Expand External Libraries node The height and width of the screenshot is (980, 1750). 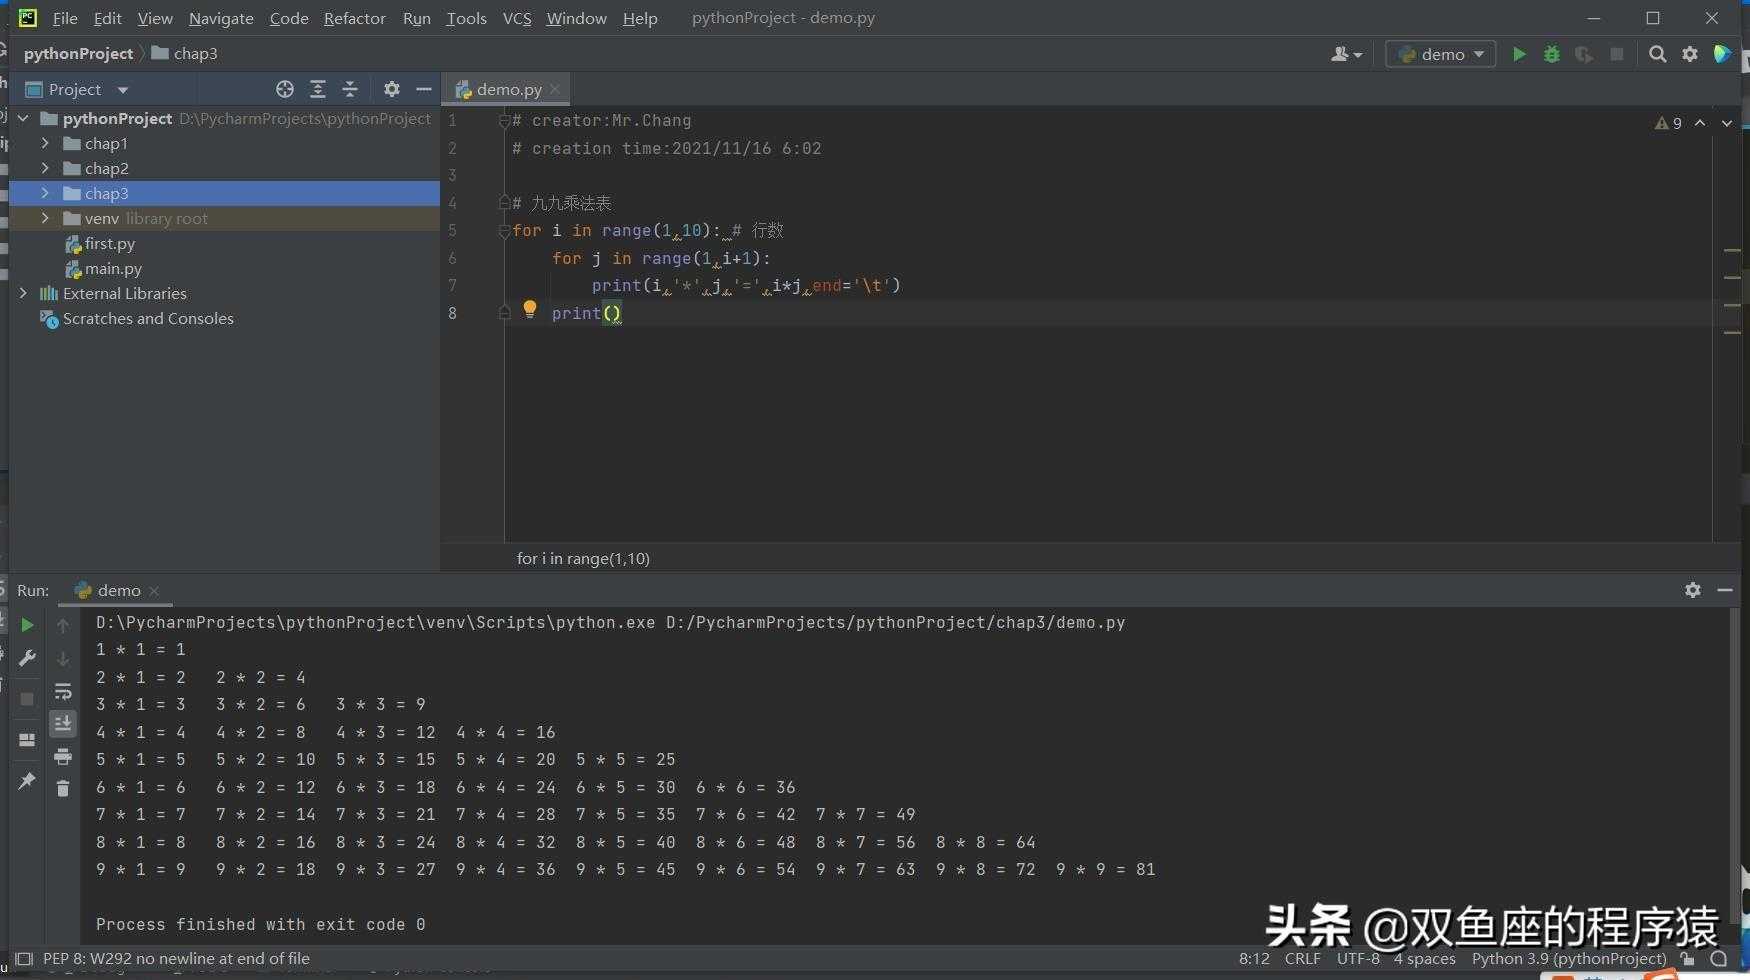click(23, 293)
